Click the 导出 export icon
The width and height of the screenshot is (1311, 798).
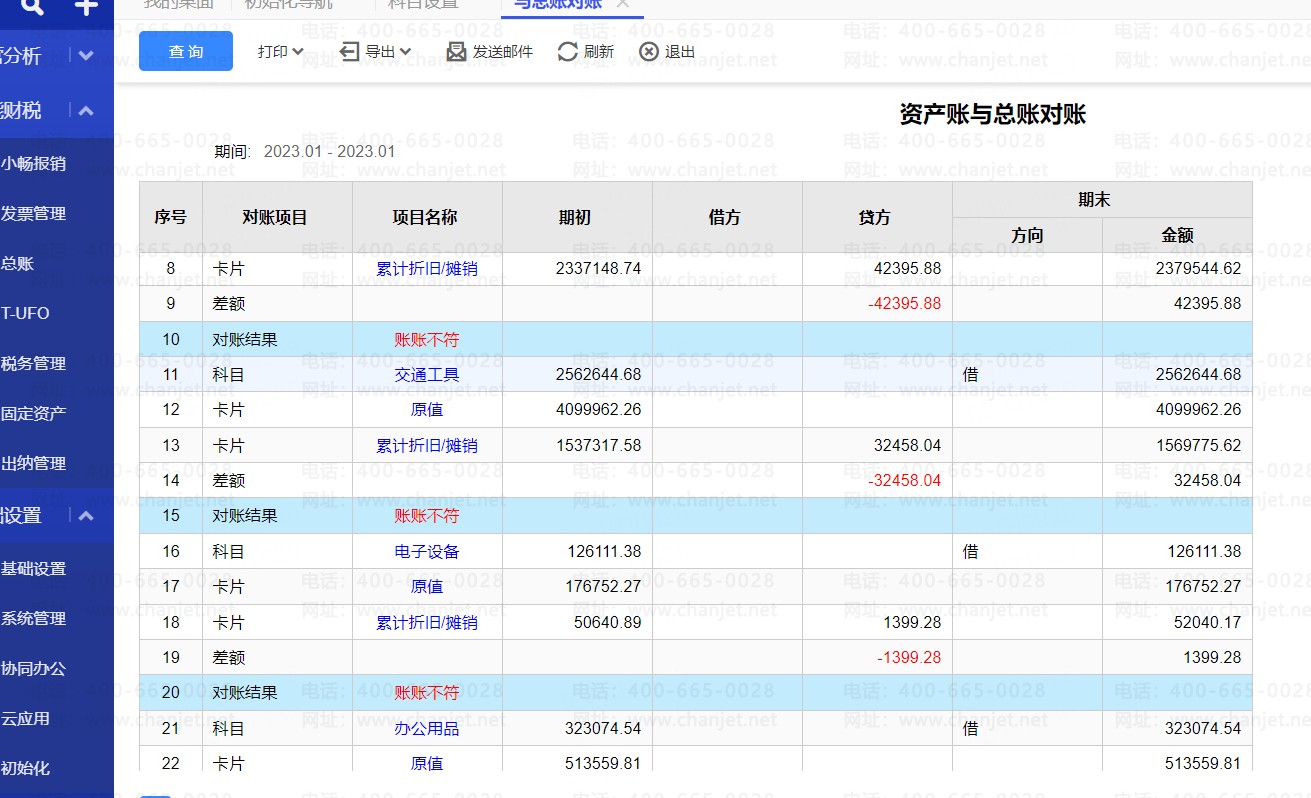pyautogui.click(x=349, y=51)
